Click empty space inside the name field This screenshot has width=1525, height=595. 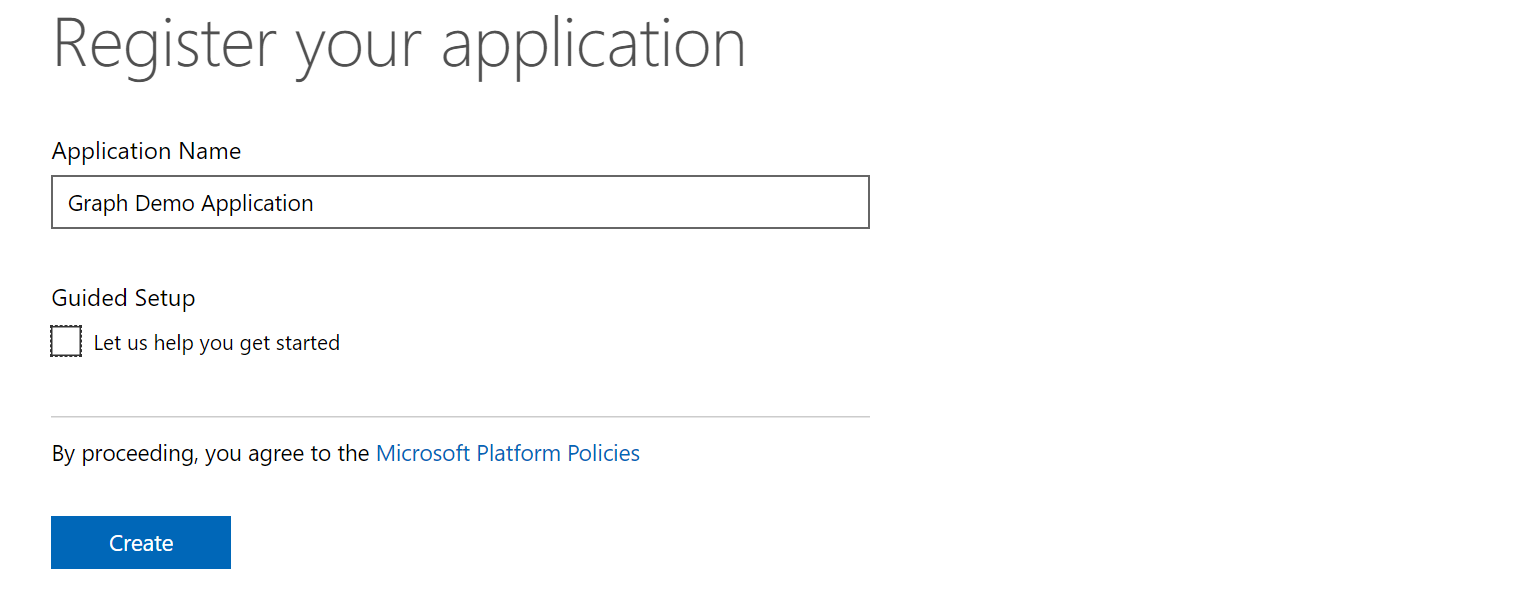[x=600, y=203]
